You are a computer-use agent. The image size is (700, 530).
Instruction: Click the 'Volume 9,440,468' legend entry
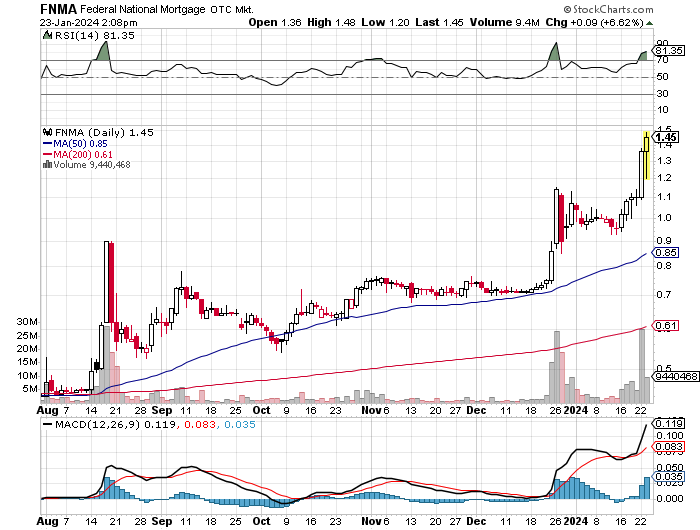click(x=92, y=165)
